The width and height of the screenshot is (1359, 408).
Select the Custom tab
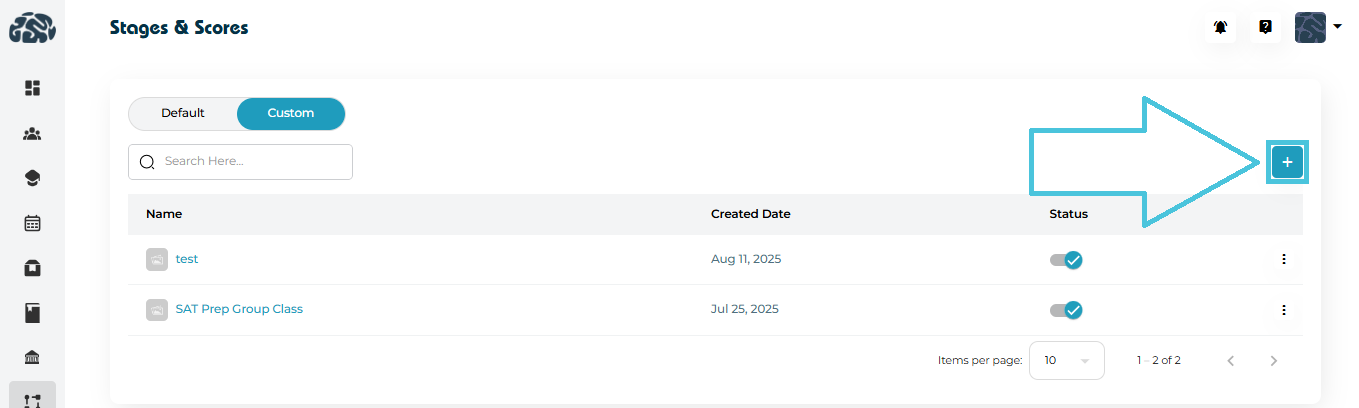coord(291,114)
